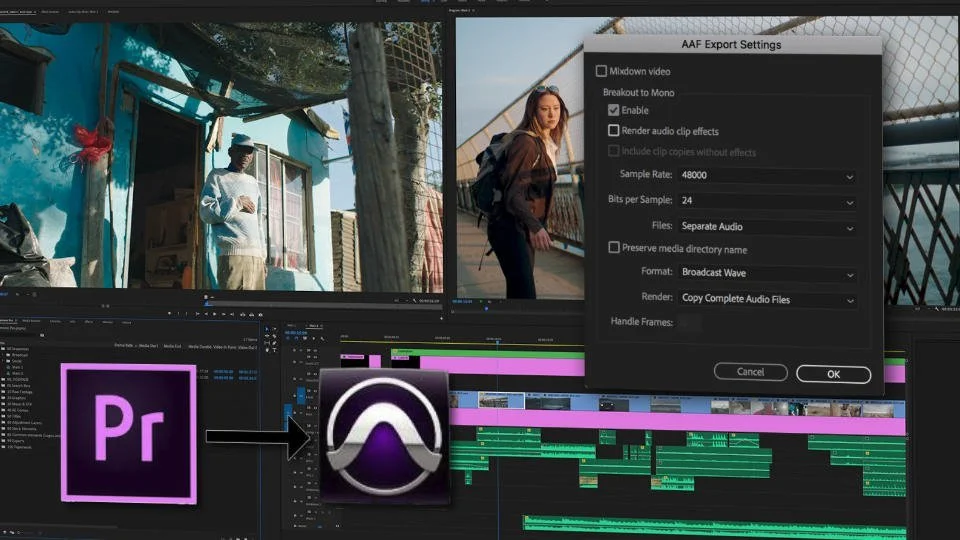This screenshot has height=540, width=960.
Task: Check the Mixdown video checkbox
Action: [601, 71]
